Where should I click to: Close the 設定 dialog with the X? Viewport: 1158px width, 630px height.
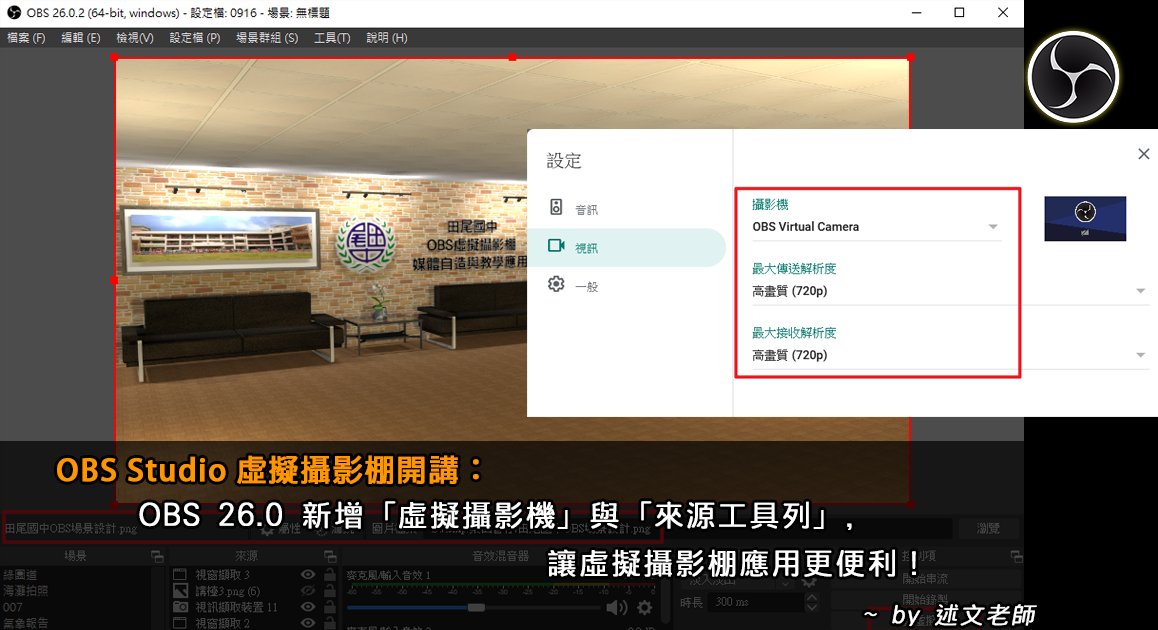(1143, 154)
